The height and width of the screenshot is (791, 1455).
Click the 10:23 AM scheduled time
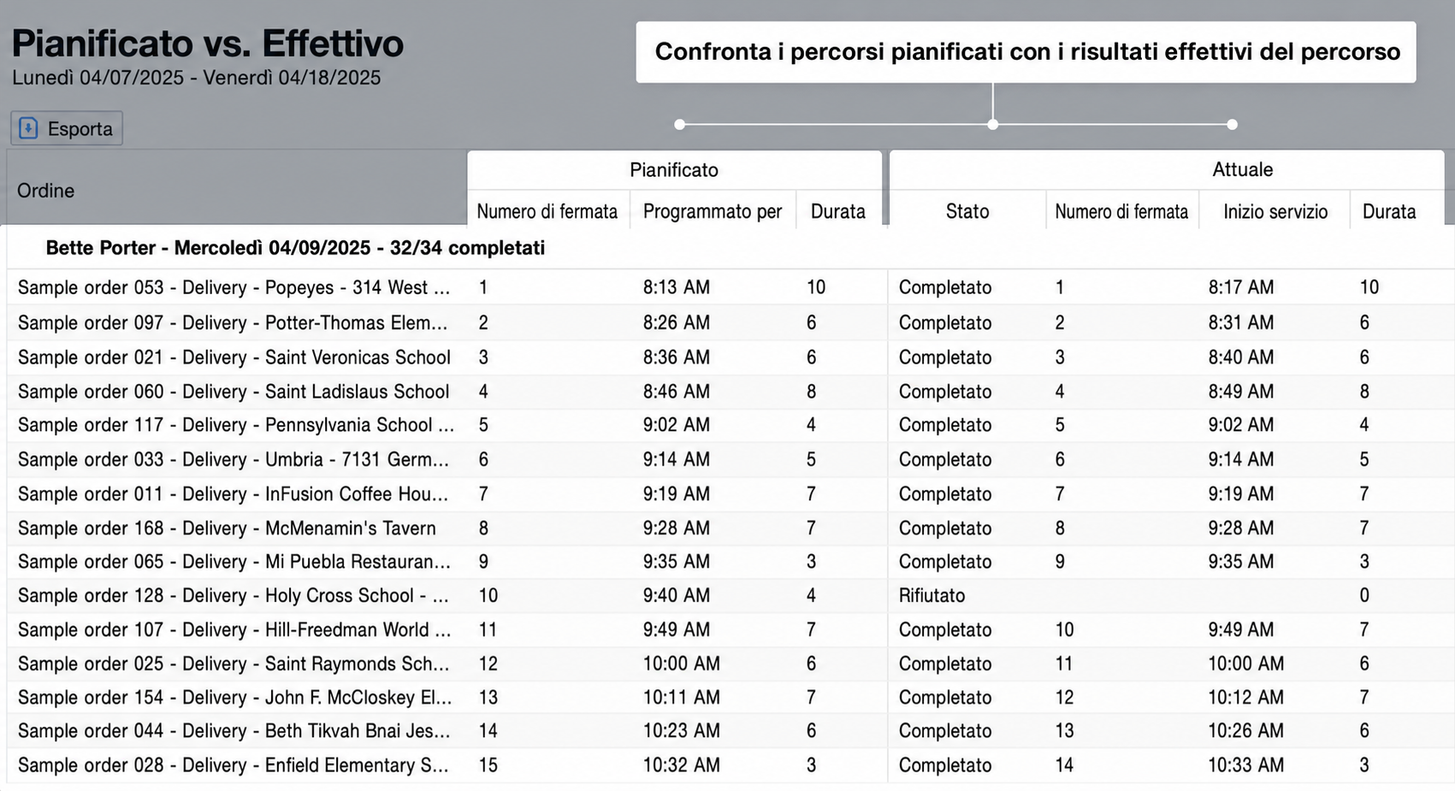coord(681,732)
